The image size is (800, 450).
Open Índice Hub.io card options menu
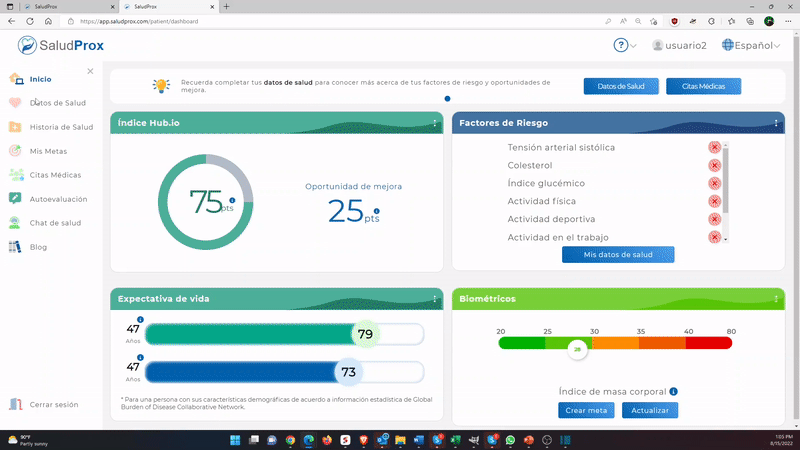435,123
